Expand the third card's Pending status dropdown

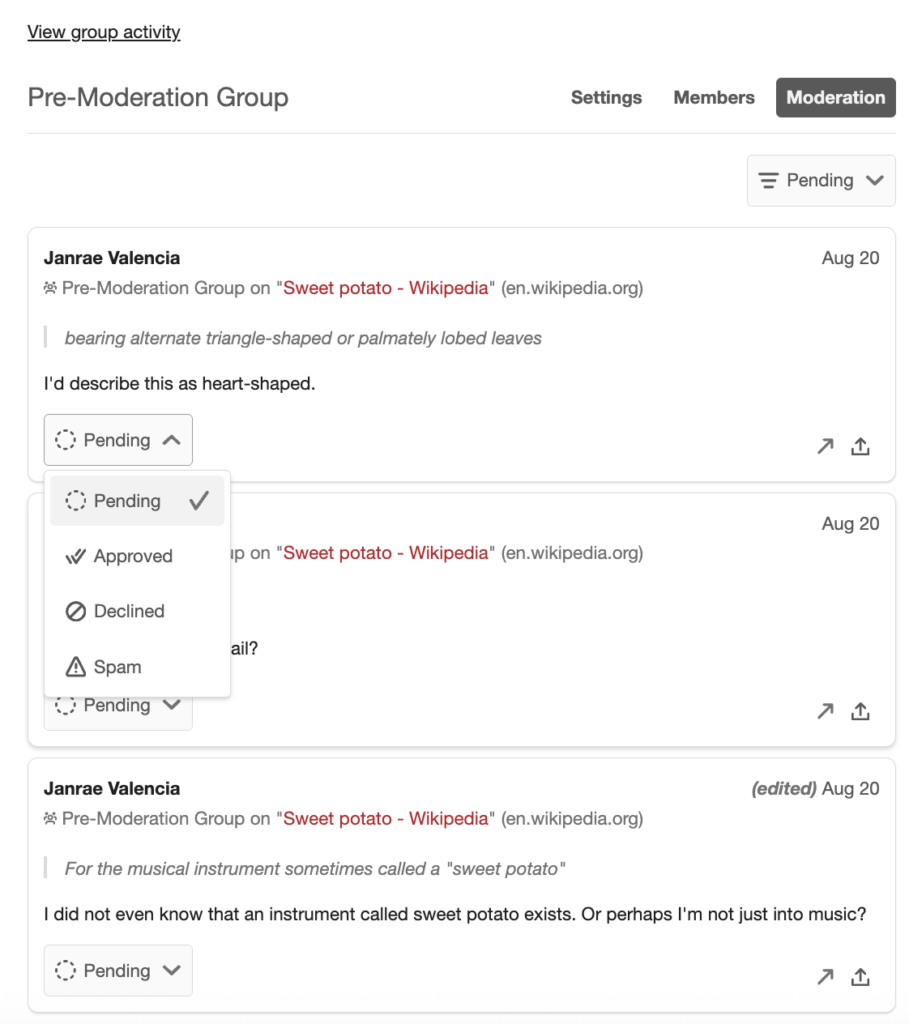pos(118,970)
